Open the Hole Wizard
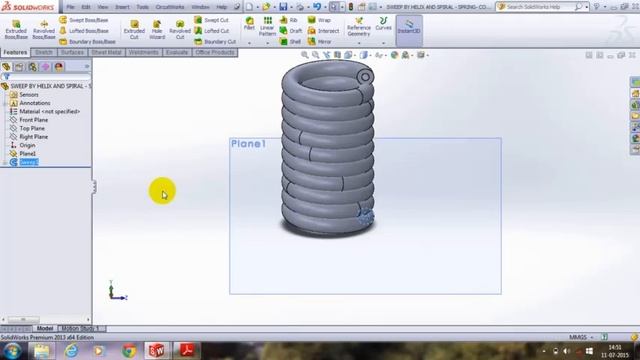 (x=157, y=30)
